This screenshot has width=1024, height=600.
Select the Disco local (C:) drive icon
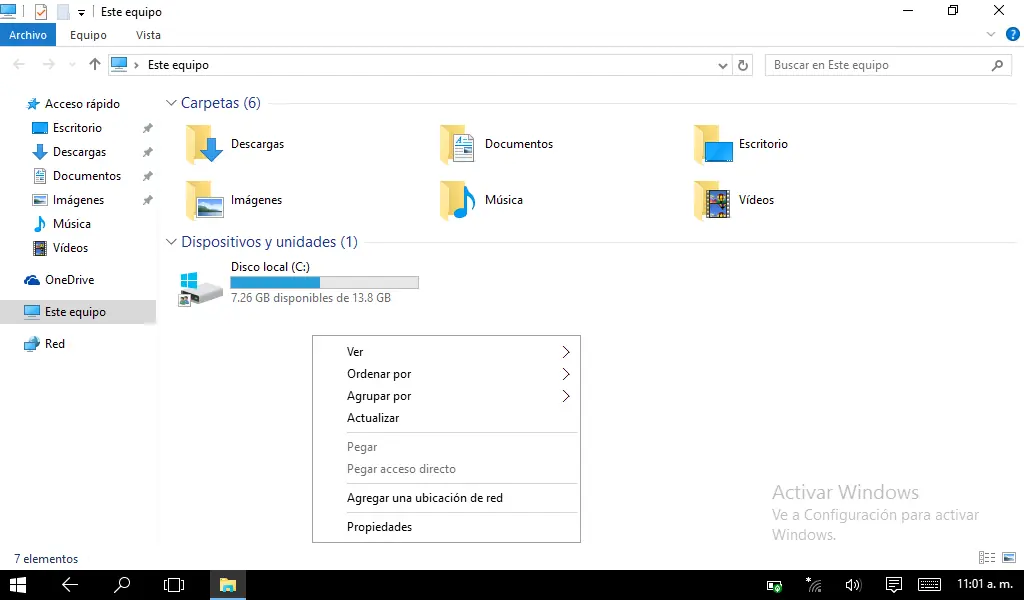200,289
